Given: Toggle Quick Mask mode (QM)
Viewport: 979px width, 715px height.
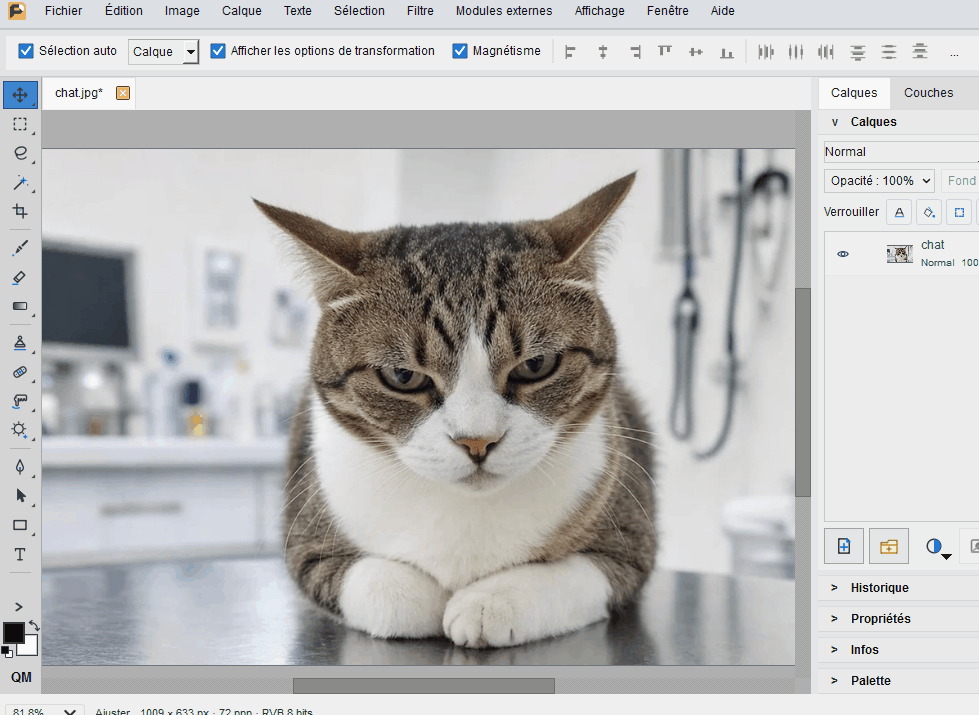Looking at the screenshot, I should click(21, 678).
